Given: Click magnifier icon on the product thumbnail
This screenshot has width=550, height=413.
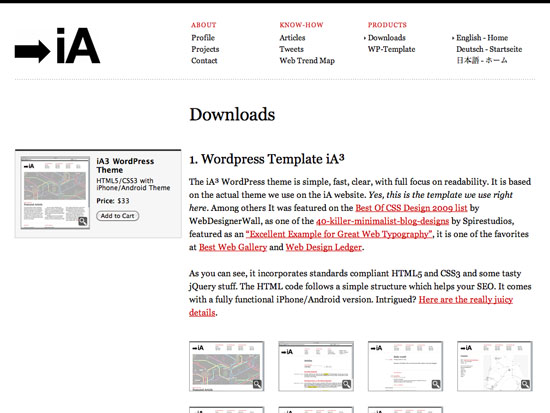Looking at the screenshot, I should click(82, 221).
